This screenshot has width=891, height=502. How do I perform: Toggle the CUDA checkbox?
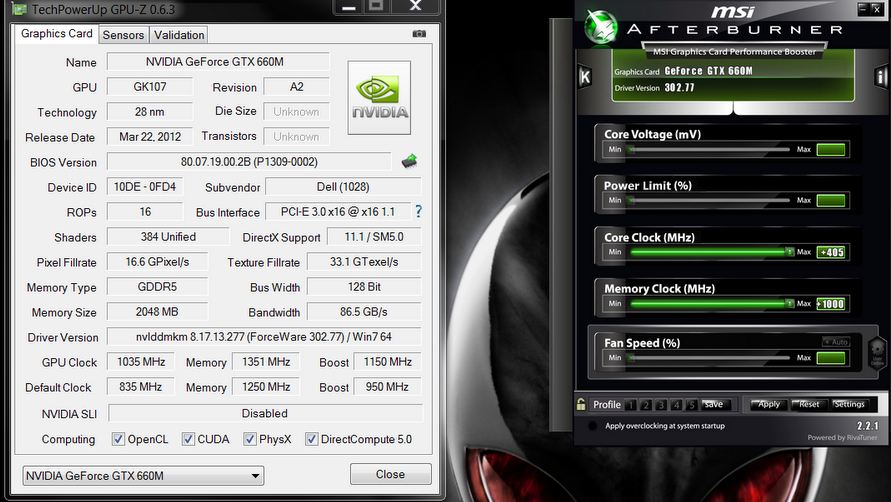click(x=188, y=439)
